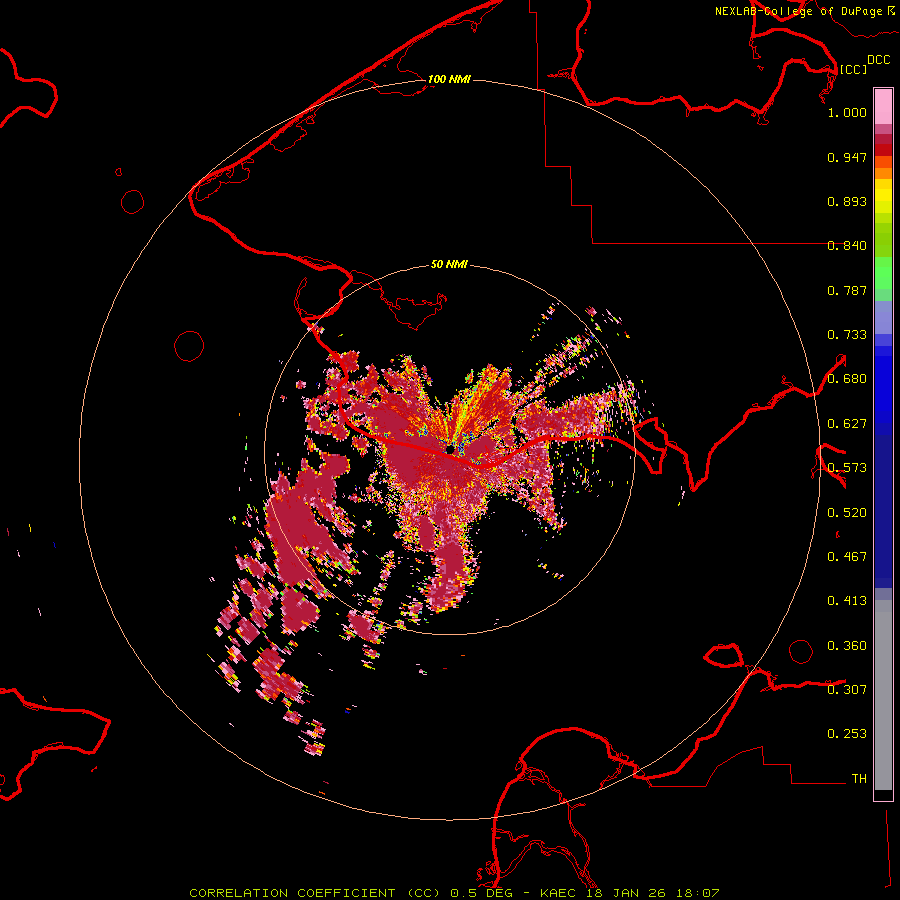The image size is (900, 900).
Task: Click the 18 JAN 26 18:07 timestamp
Action: pos(653,893)
